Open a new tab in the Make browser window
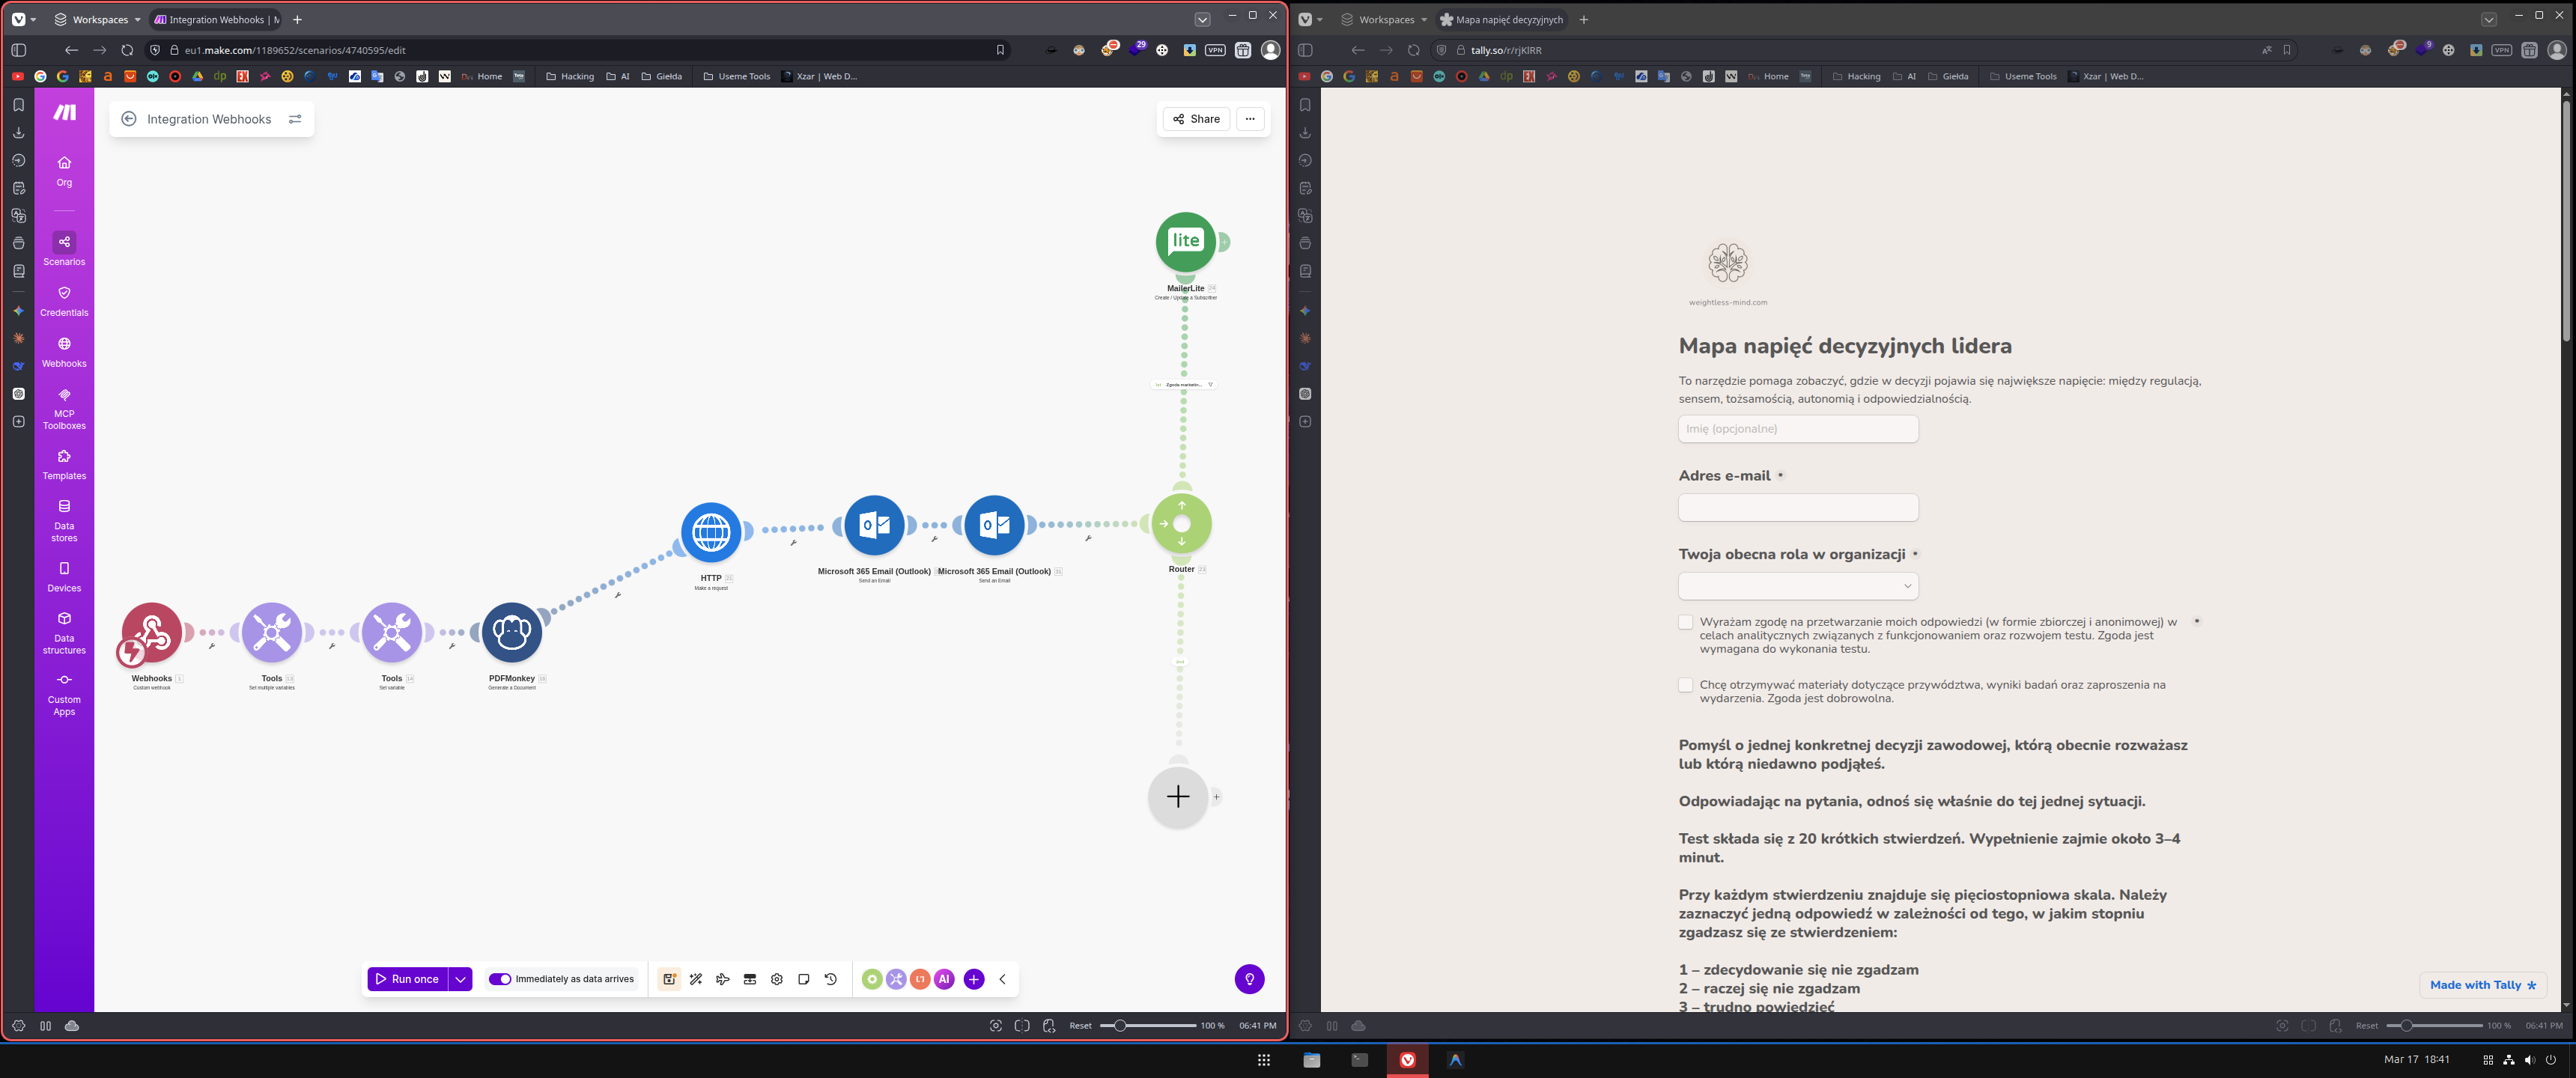The image size is (2576, 1078). pyautogui.click(x=297, y=19)
